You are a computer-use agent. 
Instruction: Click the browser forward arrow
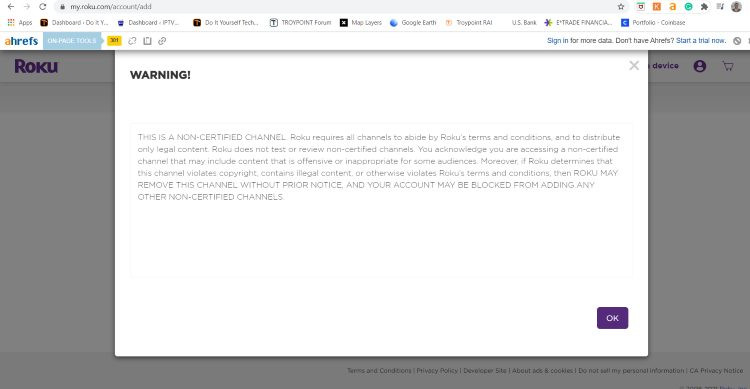[x=27, y=7]
